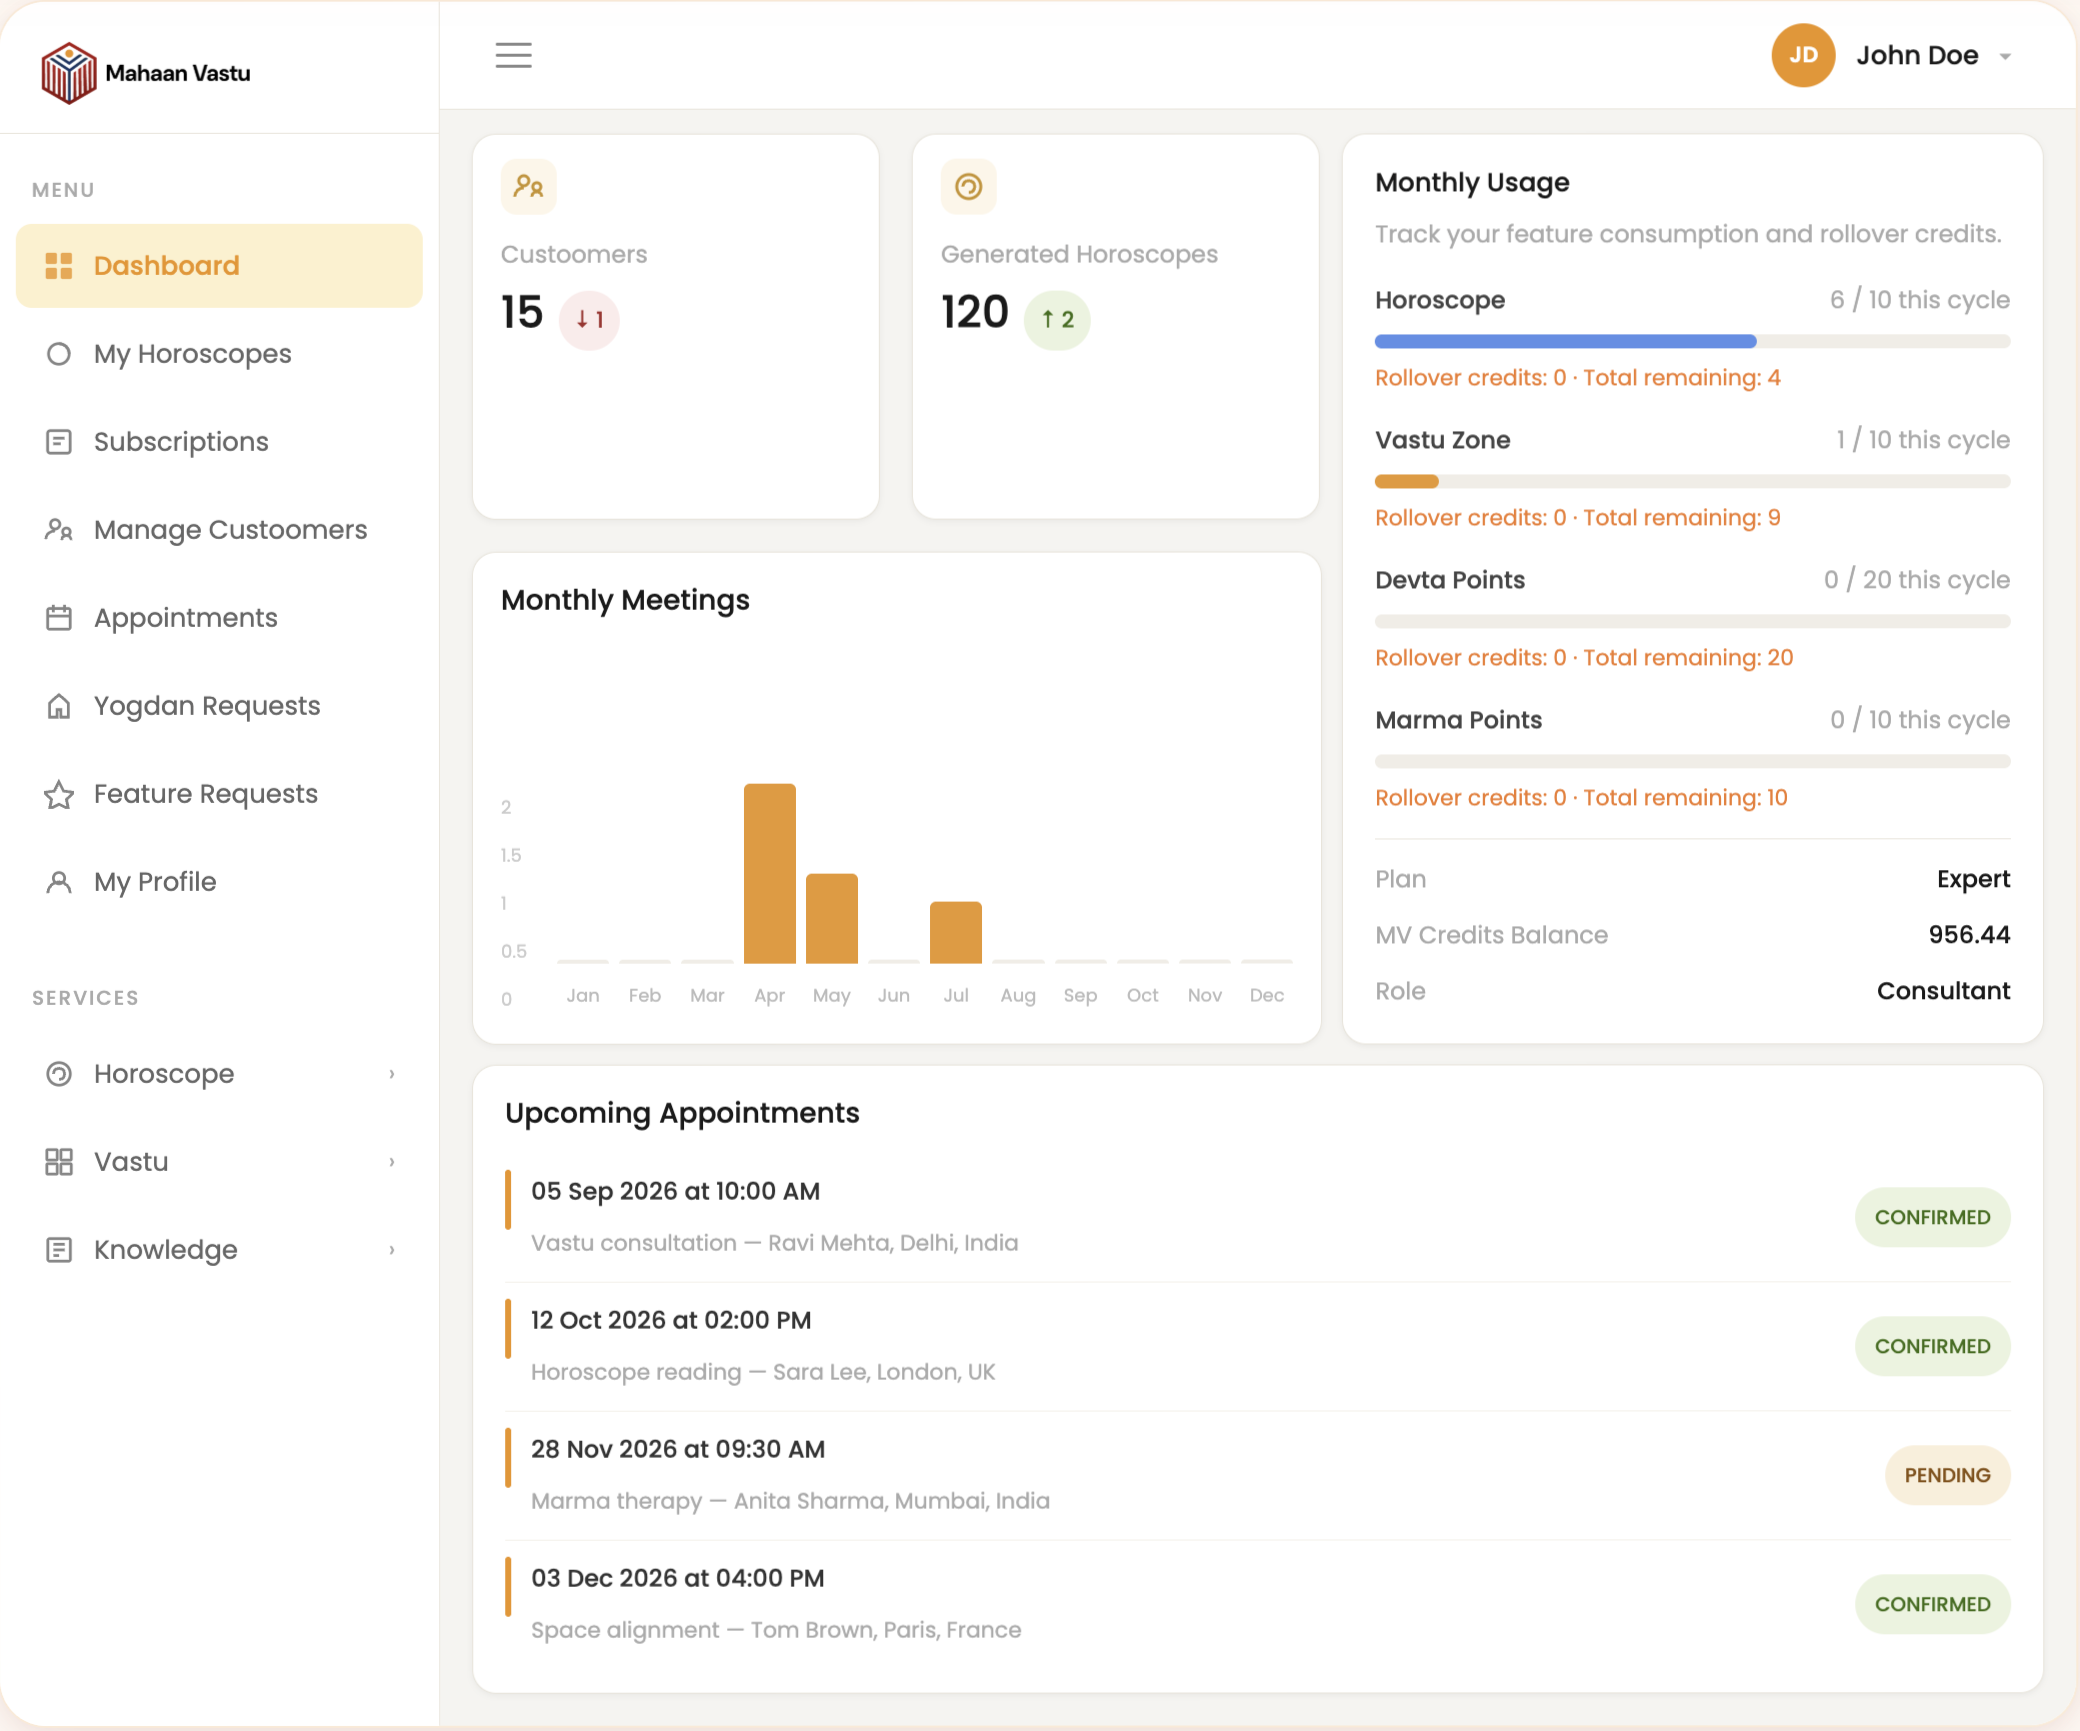2080x1731 pixels.
Task: Click the Mahaan Vastu logo icon
Action: point(68,73)
